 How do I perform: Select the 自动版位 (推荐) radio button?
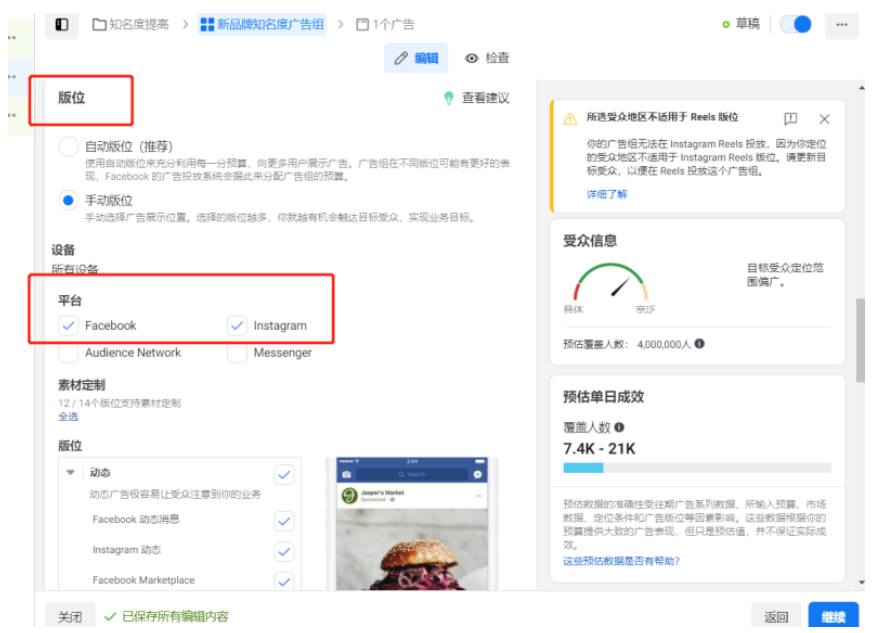point(67,146)
